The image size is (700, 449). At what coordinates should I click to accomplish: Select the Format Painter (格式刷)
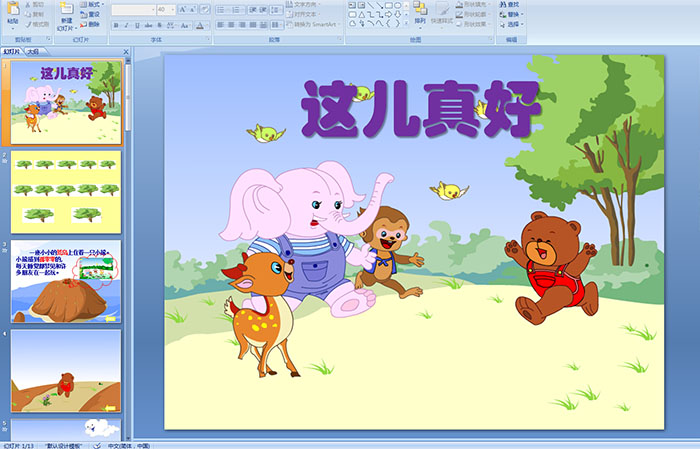[x=37, y=24]
